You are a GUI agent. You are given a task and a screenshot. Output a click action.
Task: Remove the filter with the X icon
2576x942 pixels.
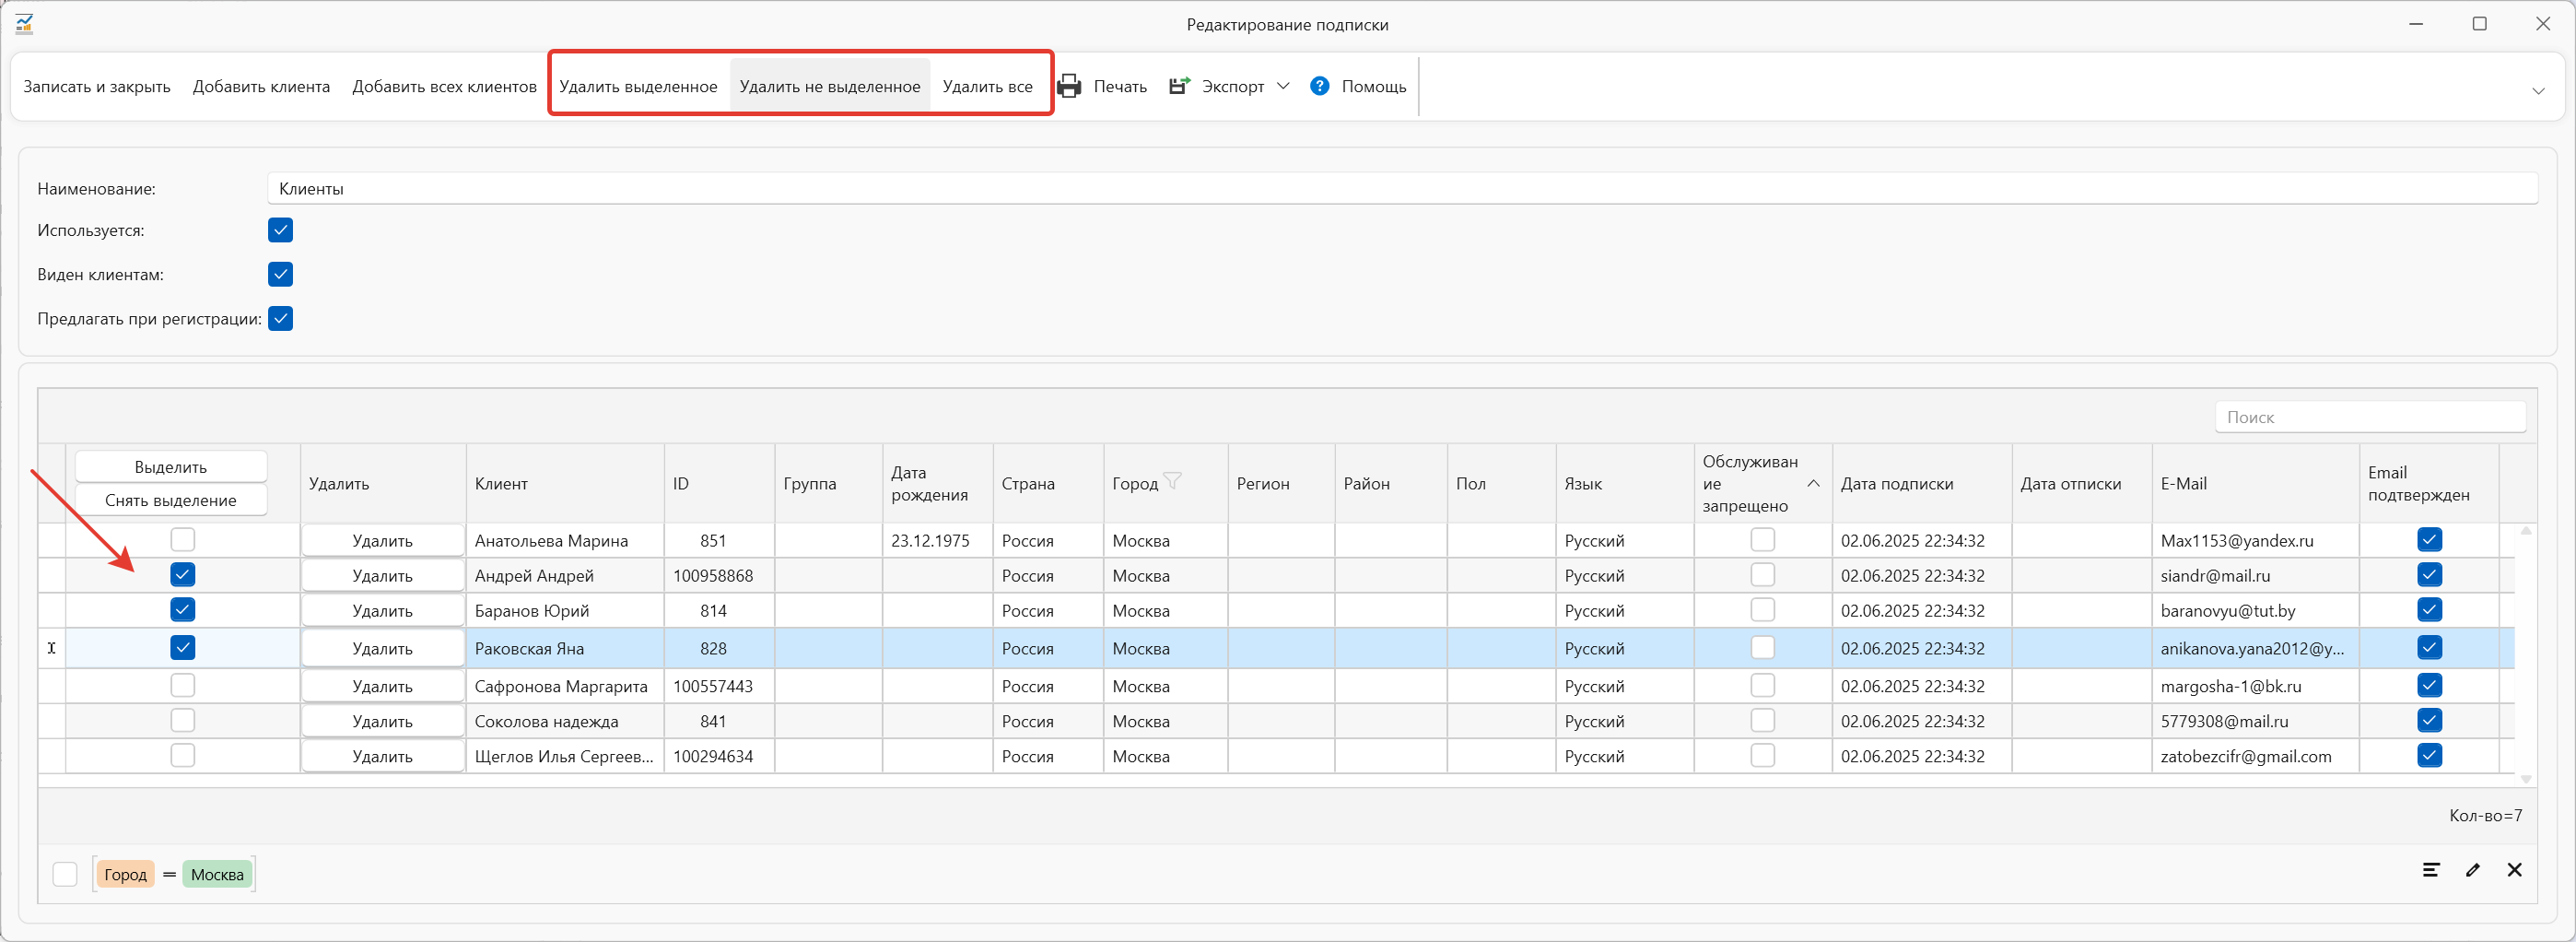[x=2514, y=870]
